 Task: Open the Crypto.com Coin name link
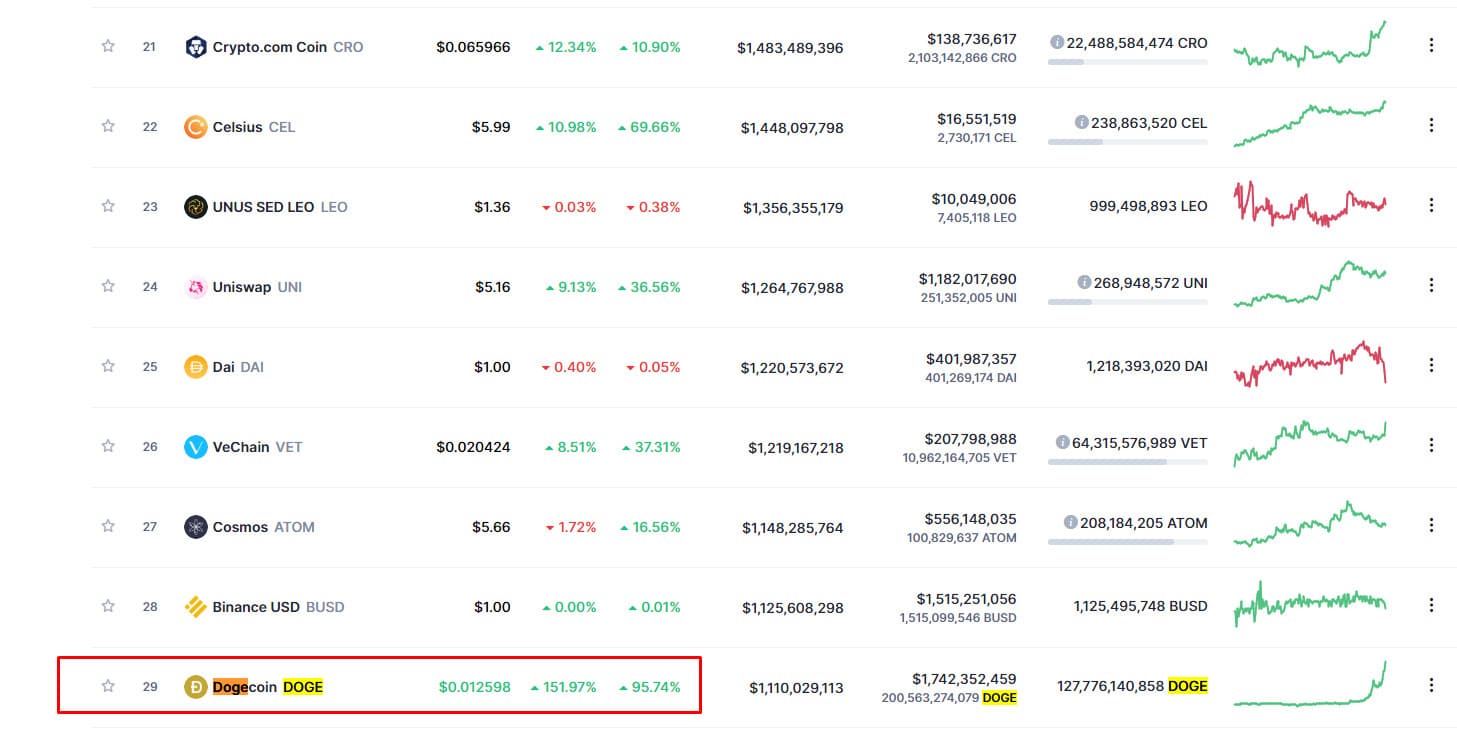tap(270, 47)
